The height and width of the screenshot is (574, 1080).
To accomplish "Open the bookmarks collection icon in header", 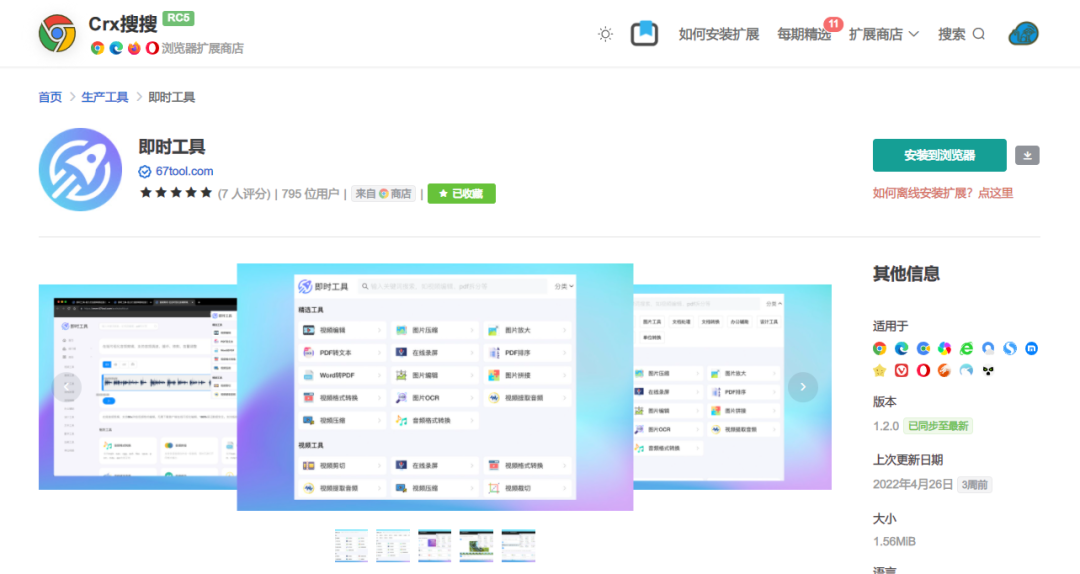I will pos(644,34).
